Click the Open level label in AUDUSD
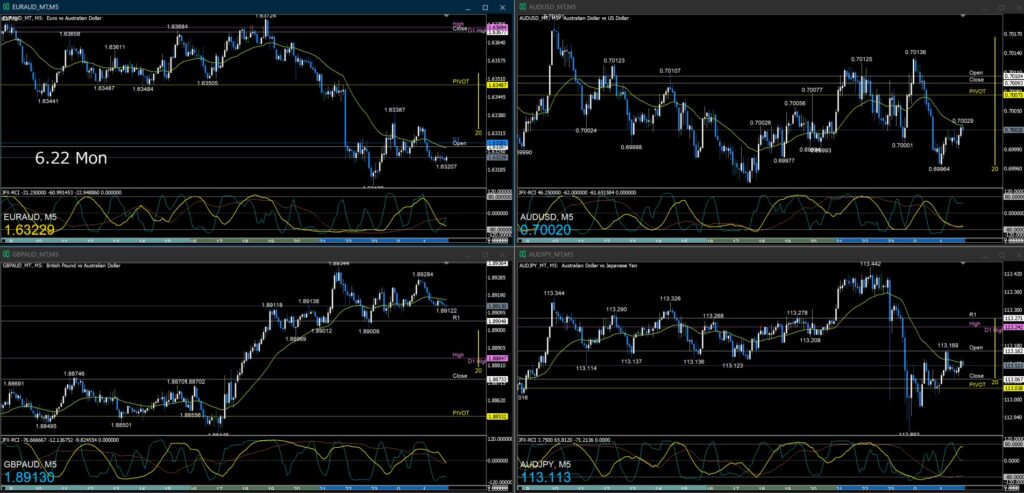1024x493 pixels. [976, 73]
